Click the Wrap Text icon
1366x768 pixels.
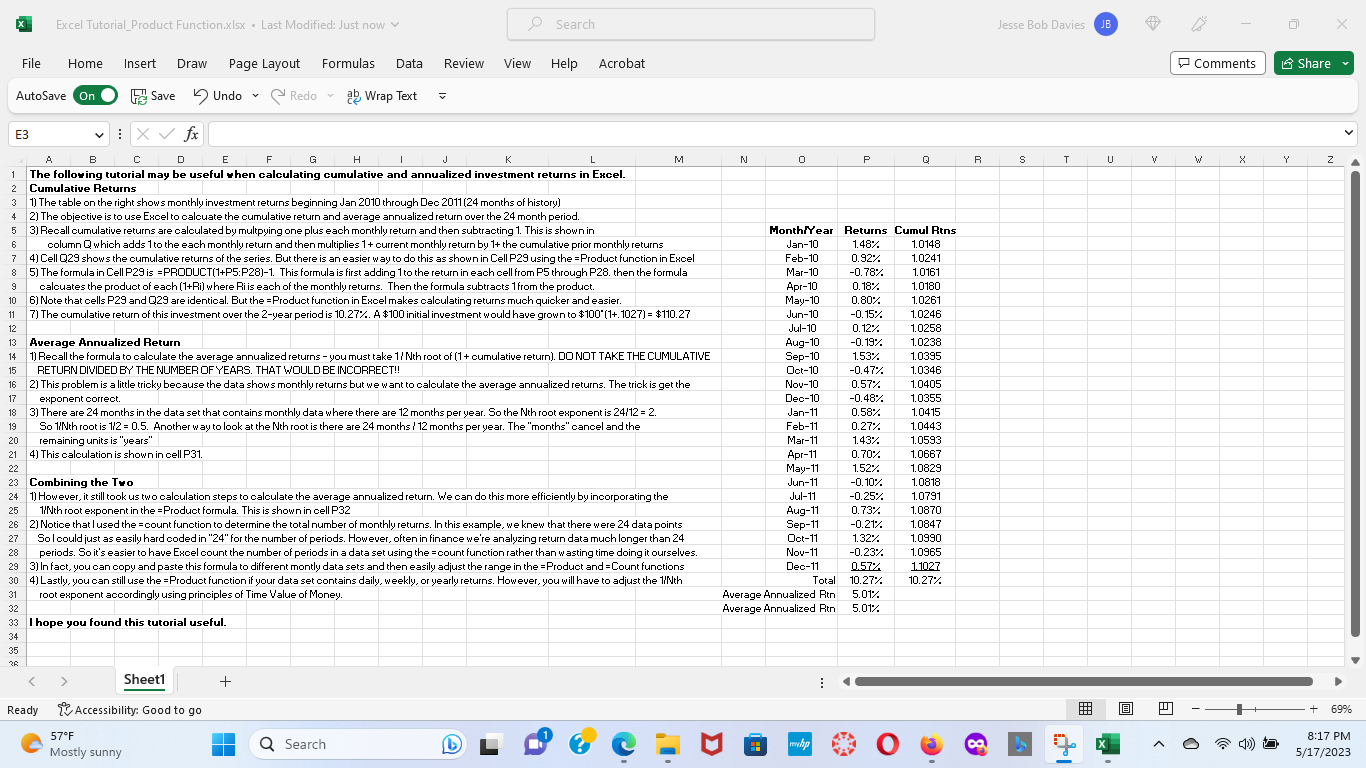(x=381, y=95)
